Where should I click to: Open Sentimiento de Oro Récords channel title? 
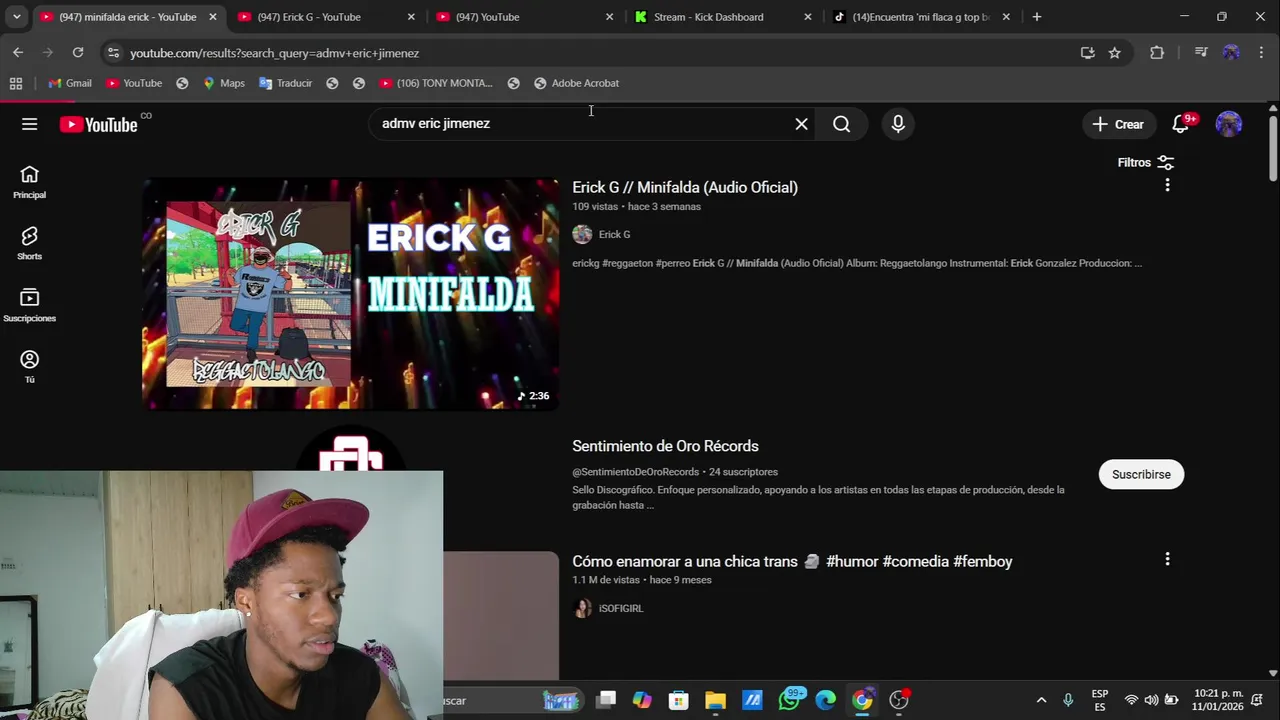click(665, 446)
